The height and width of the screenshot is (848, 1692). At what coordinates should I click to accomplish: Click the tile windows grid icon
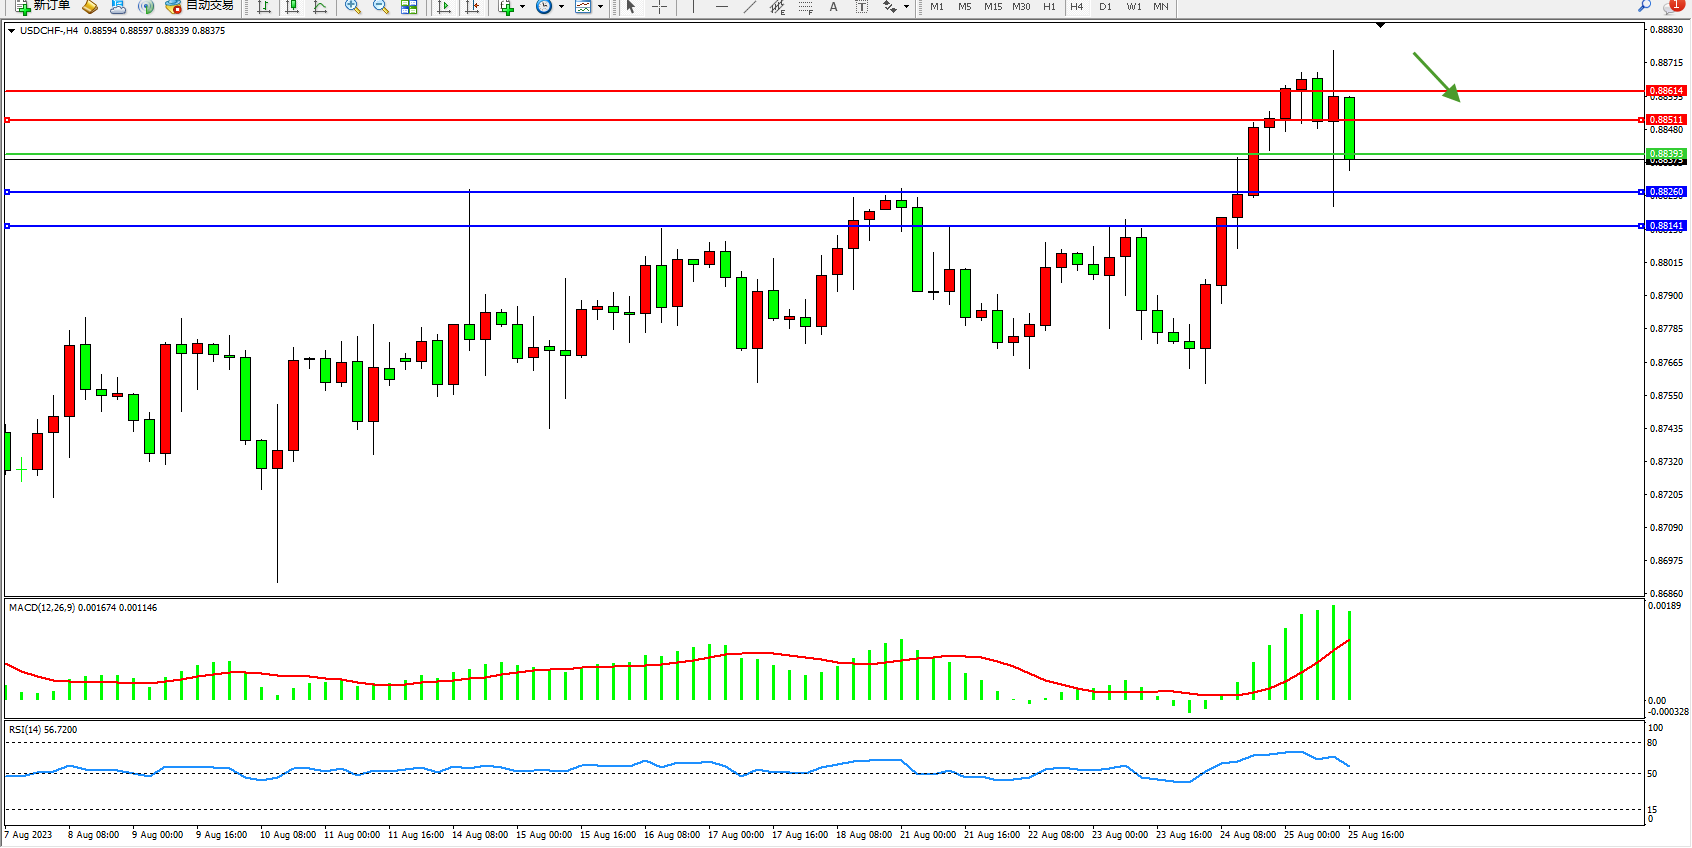[409, 7]
